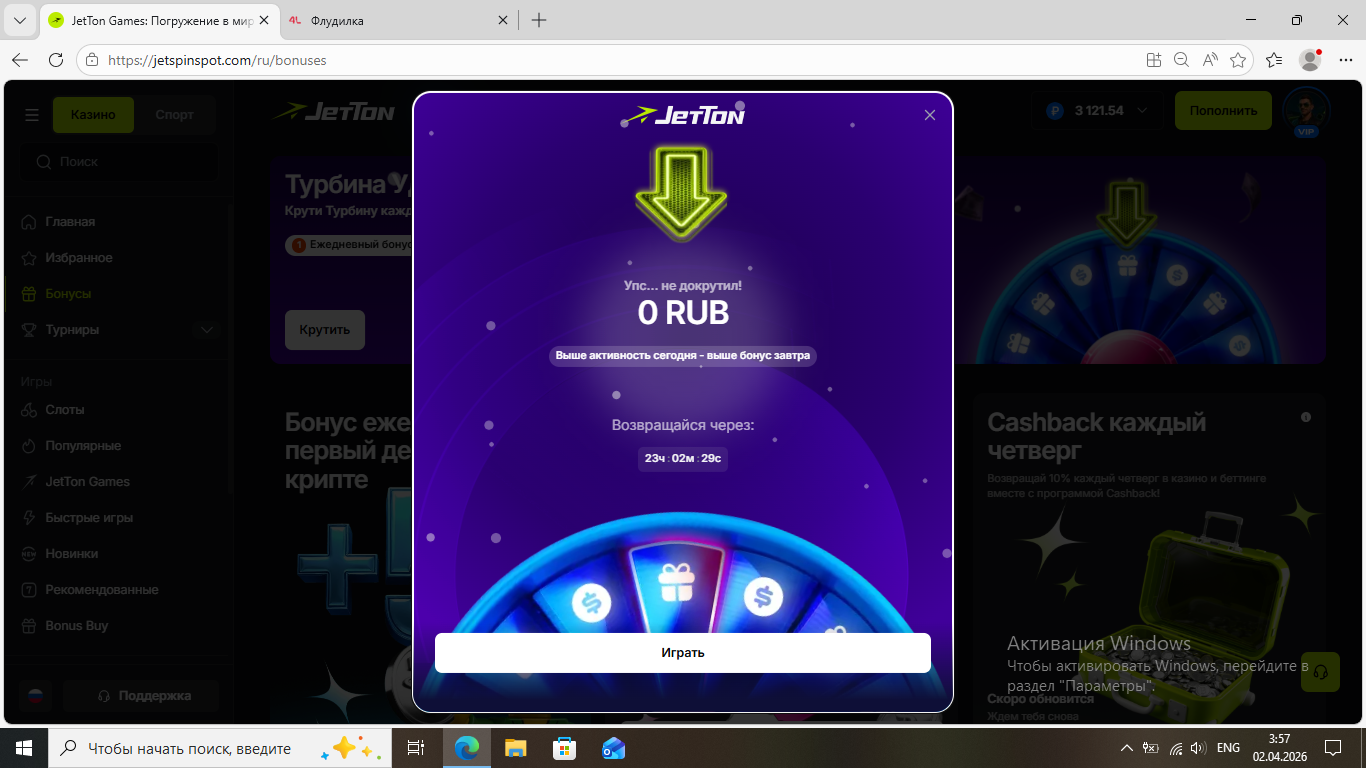Click the Поиск search field
Viewport: 1366px width, 768px height.
[x=120, y=162]
